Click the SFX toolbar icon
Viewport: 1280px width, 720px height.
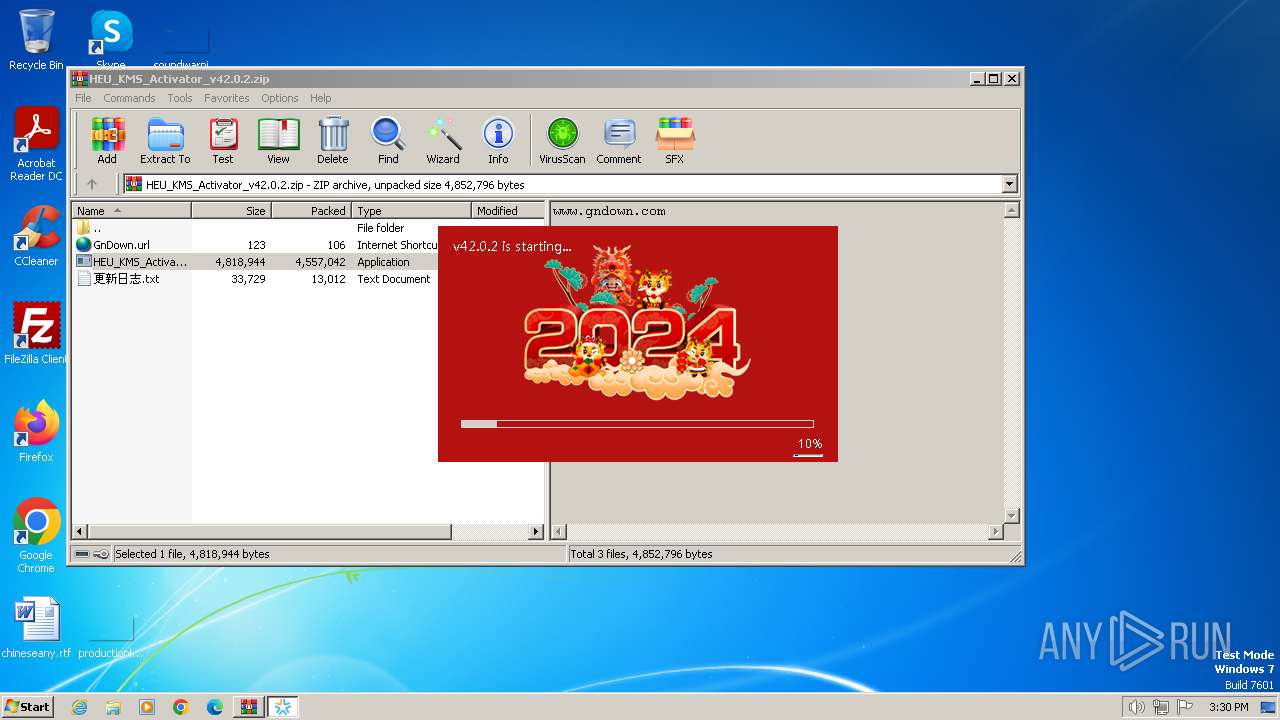pos(675,140)
